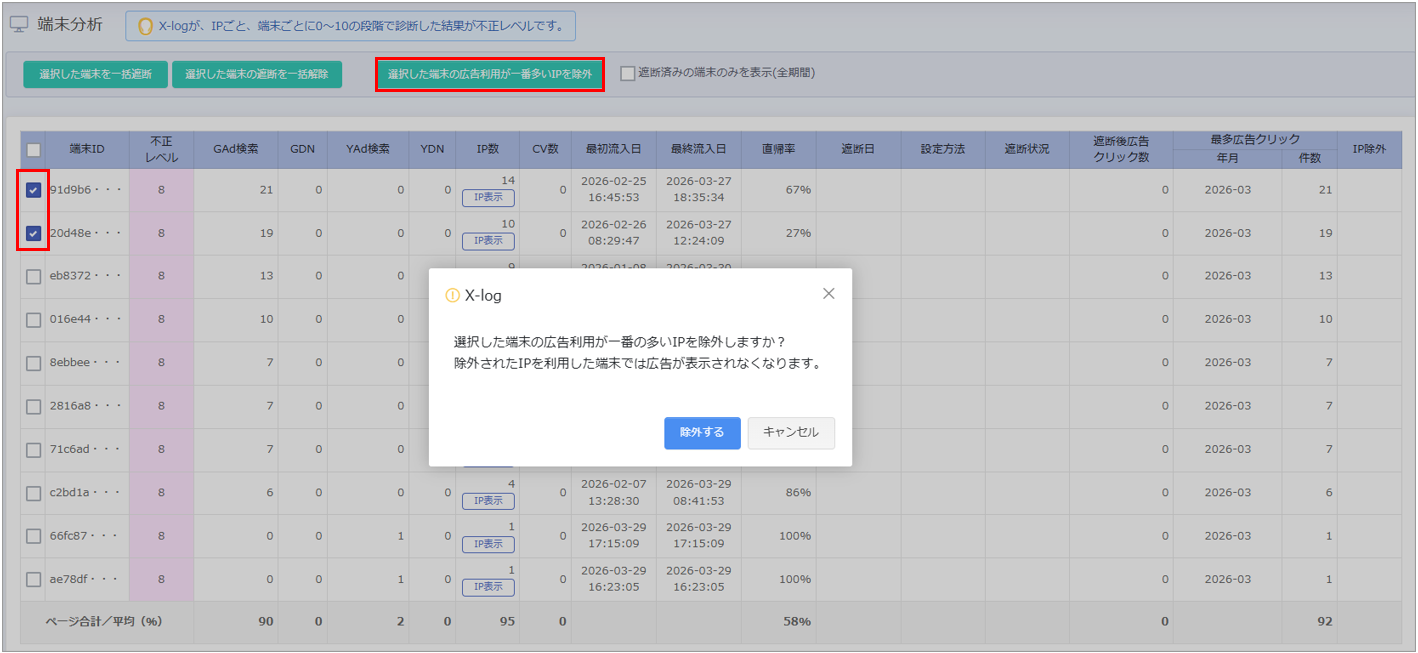Click the 選択した端末の広告利用が一番多いIPを除外 button

click(x=490, y=74)
